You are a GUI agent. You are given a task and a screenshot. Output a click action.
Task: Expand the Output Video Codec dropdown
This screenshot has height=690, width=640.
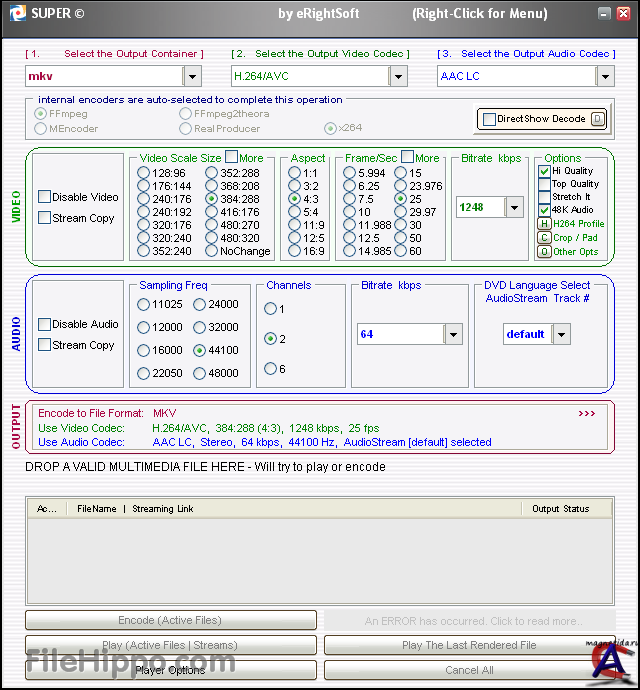click(x=398, y=76)
